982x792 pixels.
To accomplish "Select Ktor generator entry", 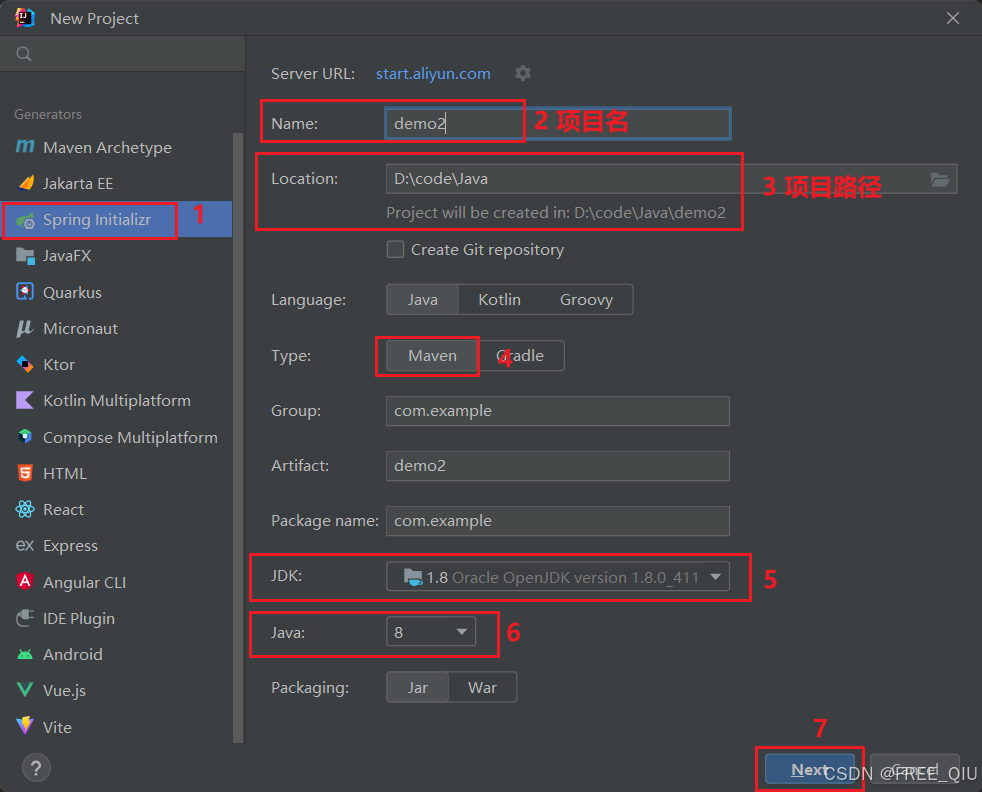I will [x=116, y=364].
